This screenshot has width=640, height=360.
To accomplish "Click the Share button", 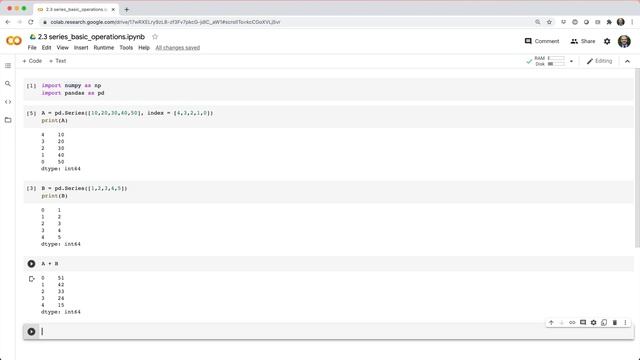I will click(582, 41).
